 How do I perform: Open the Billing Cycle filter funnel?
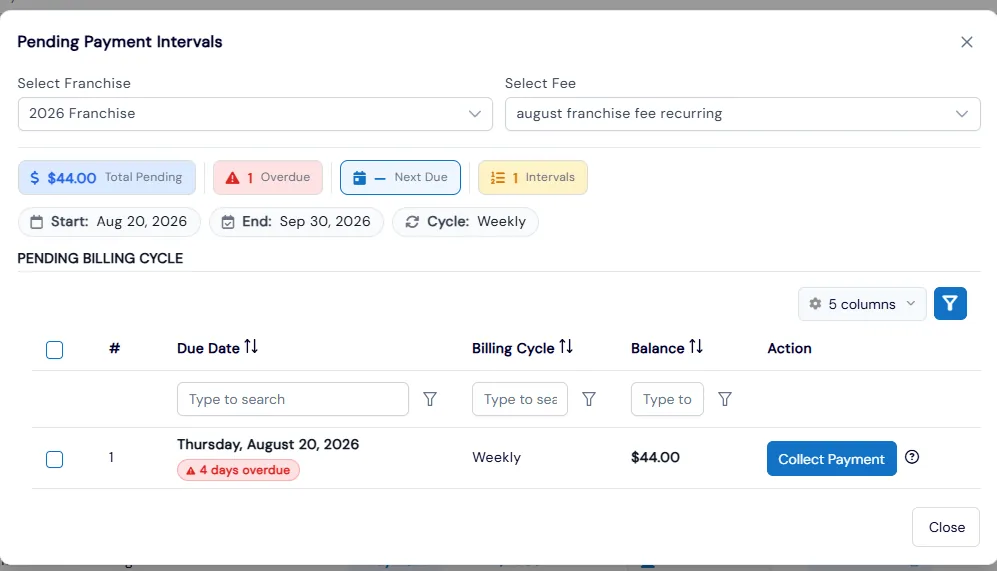(589, 399)
